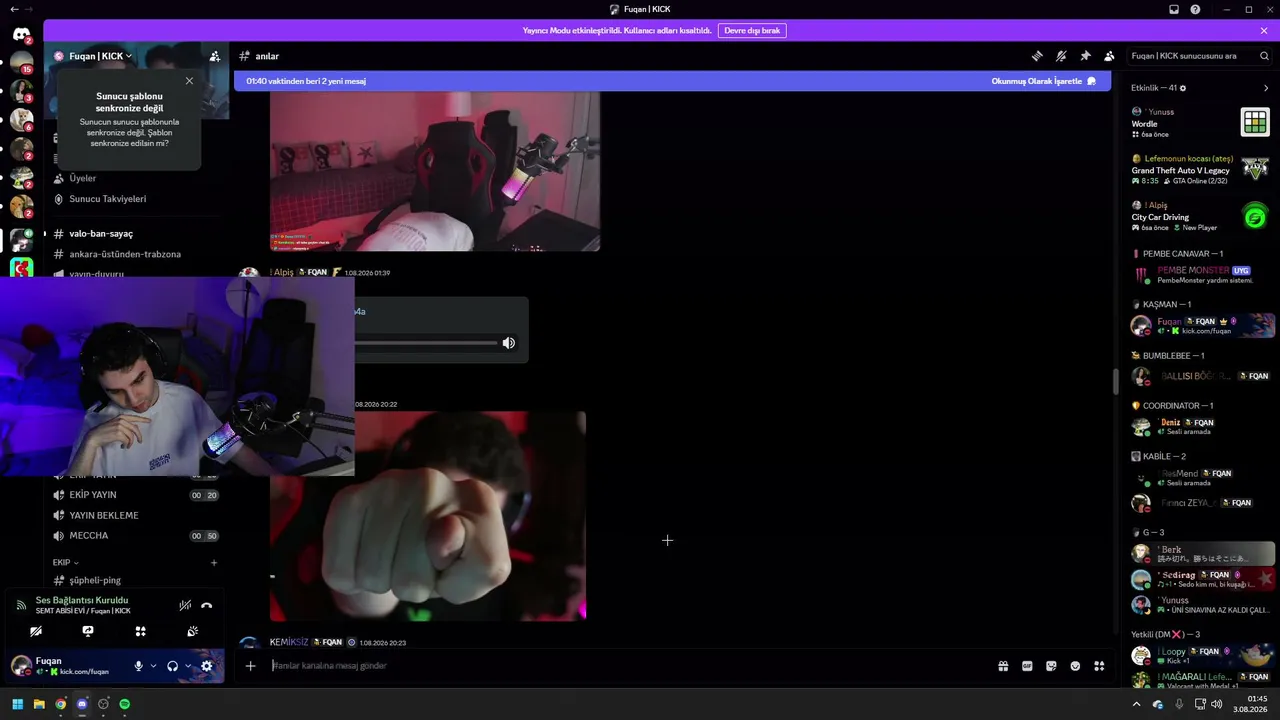Open Grand Theft Auto V Legacy activity
Viewport: 1280px width, 720px height.
tap(1200, 169)
